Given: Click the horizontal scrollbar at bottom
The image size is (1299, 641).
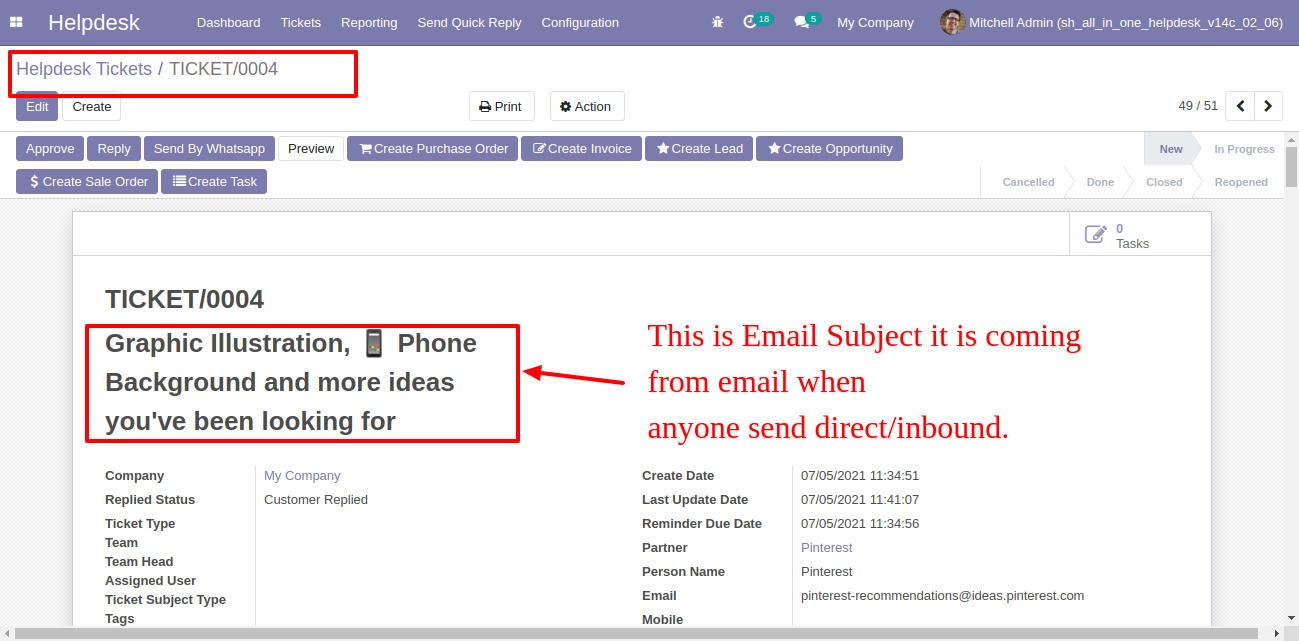Looking at the screenshot, I should tap(641, 633).
